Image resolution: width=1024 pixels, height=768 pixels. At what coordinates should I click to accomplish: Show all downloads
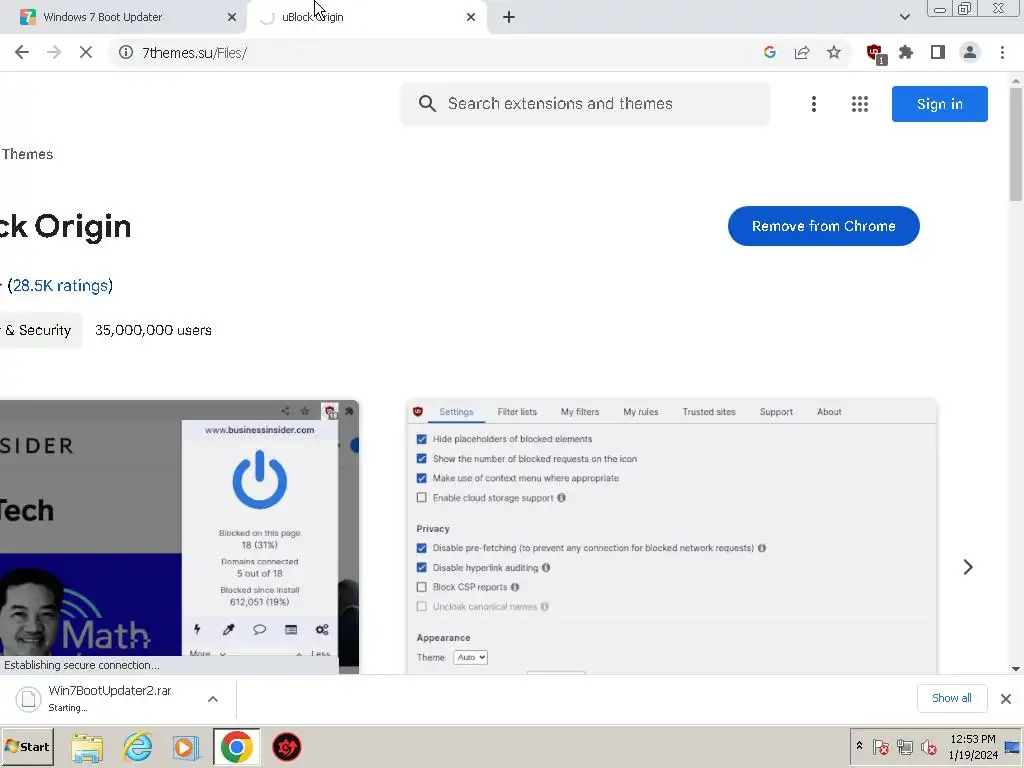click(x=951, y=698)
